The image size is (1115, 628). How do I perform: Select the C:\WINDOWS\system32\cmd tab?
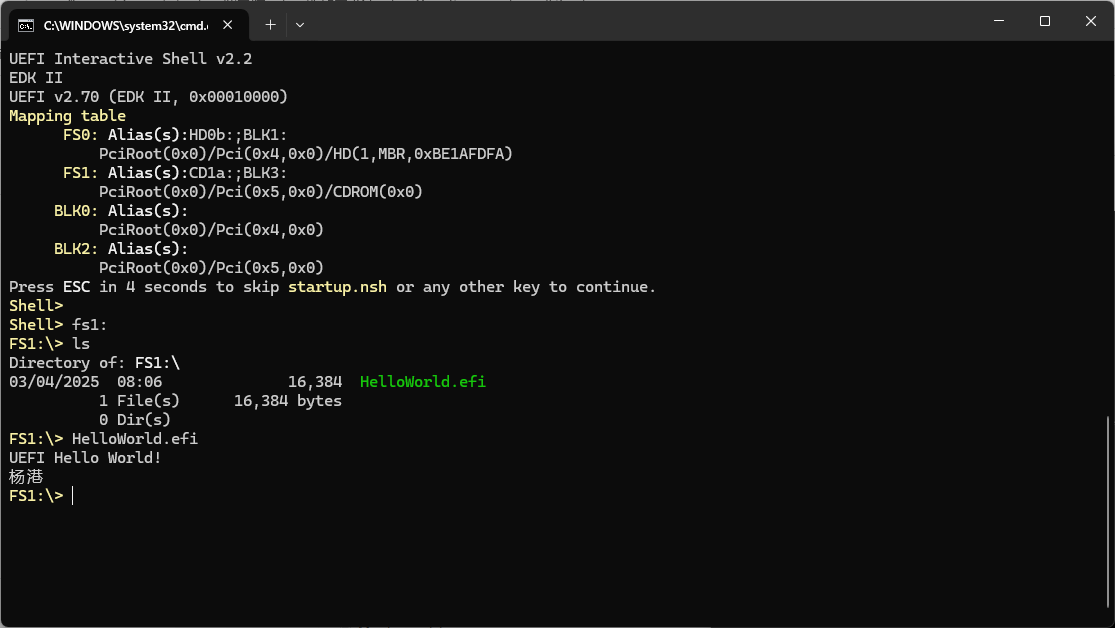point(129,25)
